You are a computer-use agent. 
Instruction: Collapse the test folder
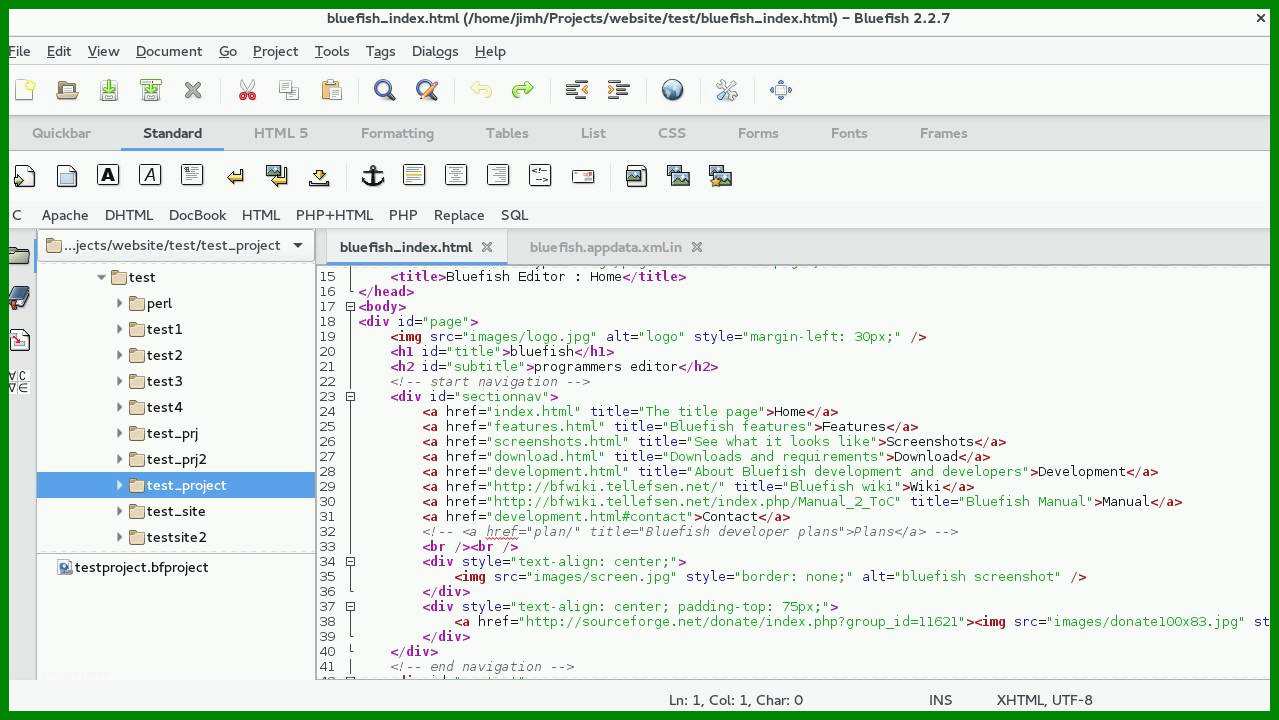pos(101,277)
